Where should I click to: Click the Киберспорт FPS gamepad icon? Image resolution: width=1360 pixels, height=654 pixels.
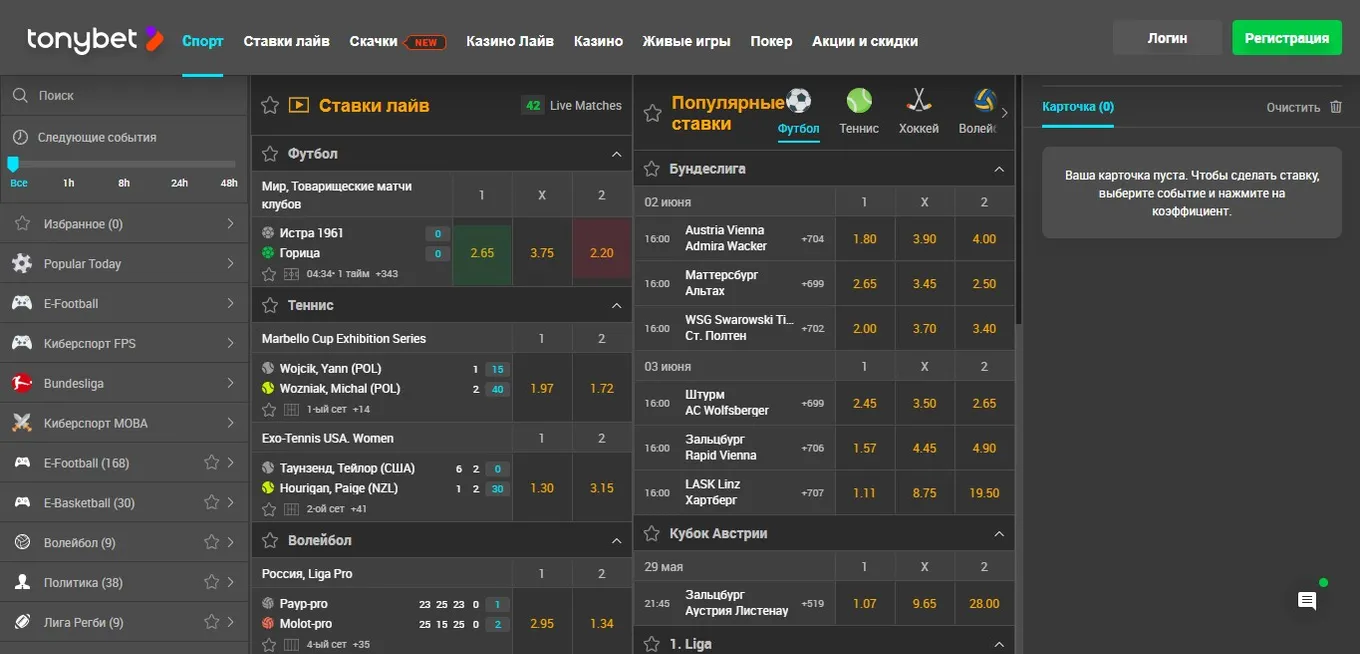click(x=22, y=343)
